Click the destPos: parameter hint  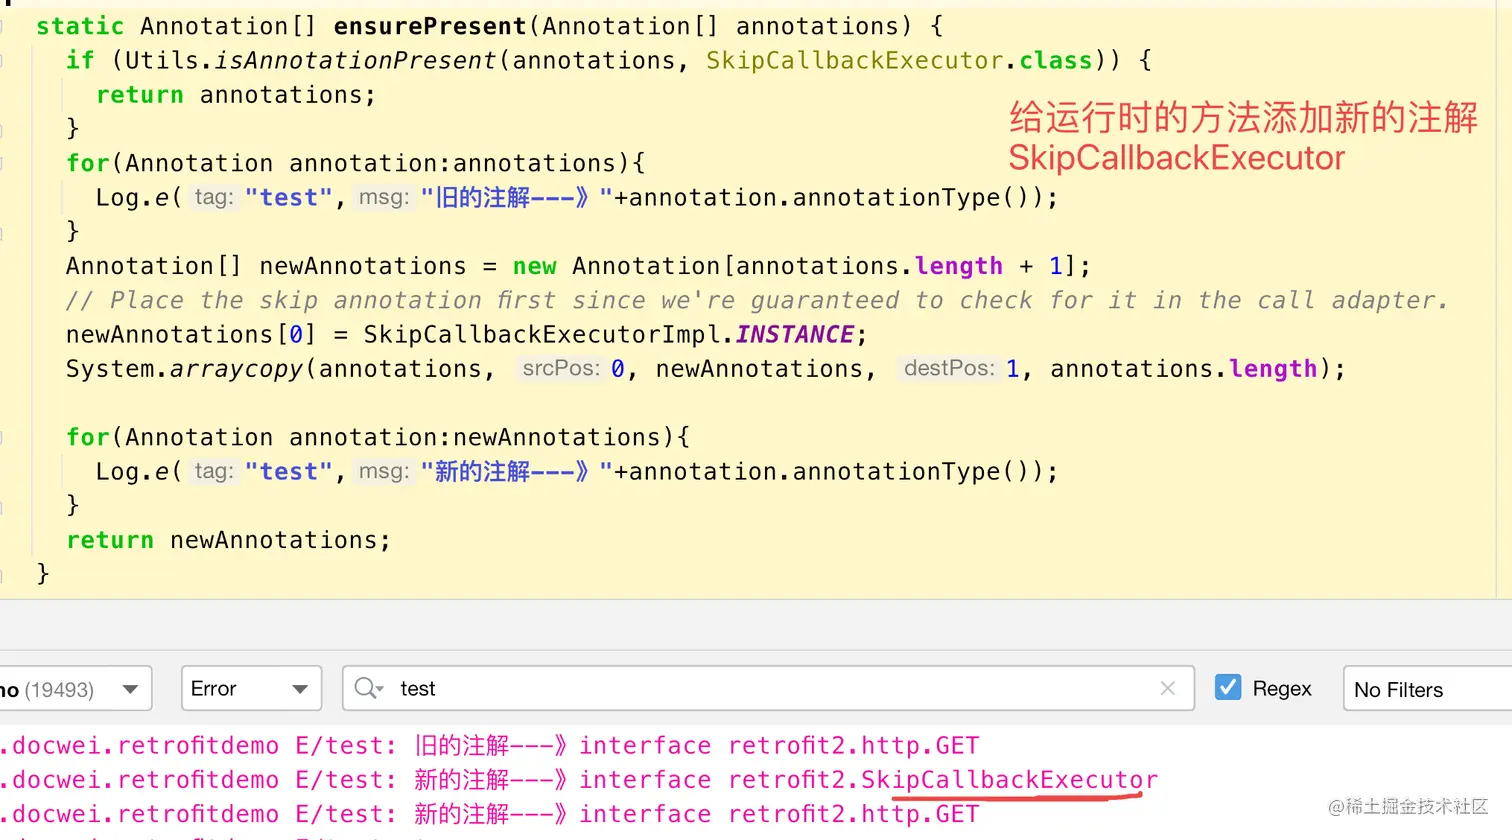point(949,369)
